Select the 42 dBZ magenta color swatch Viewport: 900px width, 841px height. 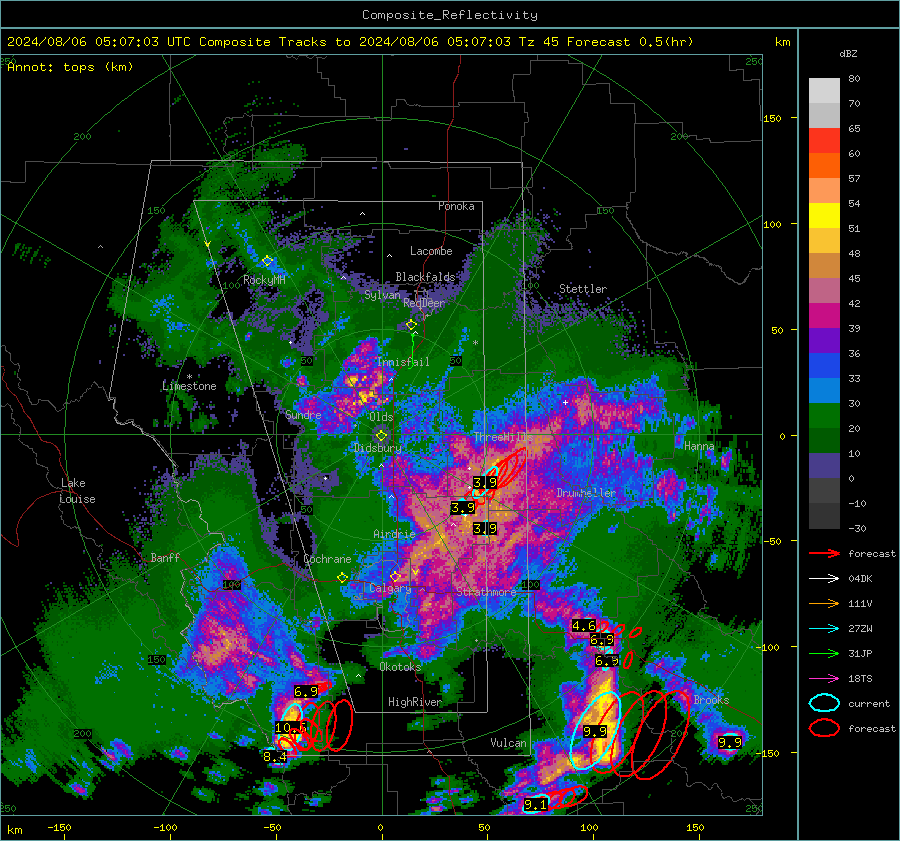[824, 315]
